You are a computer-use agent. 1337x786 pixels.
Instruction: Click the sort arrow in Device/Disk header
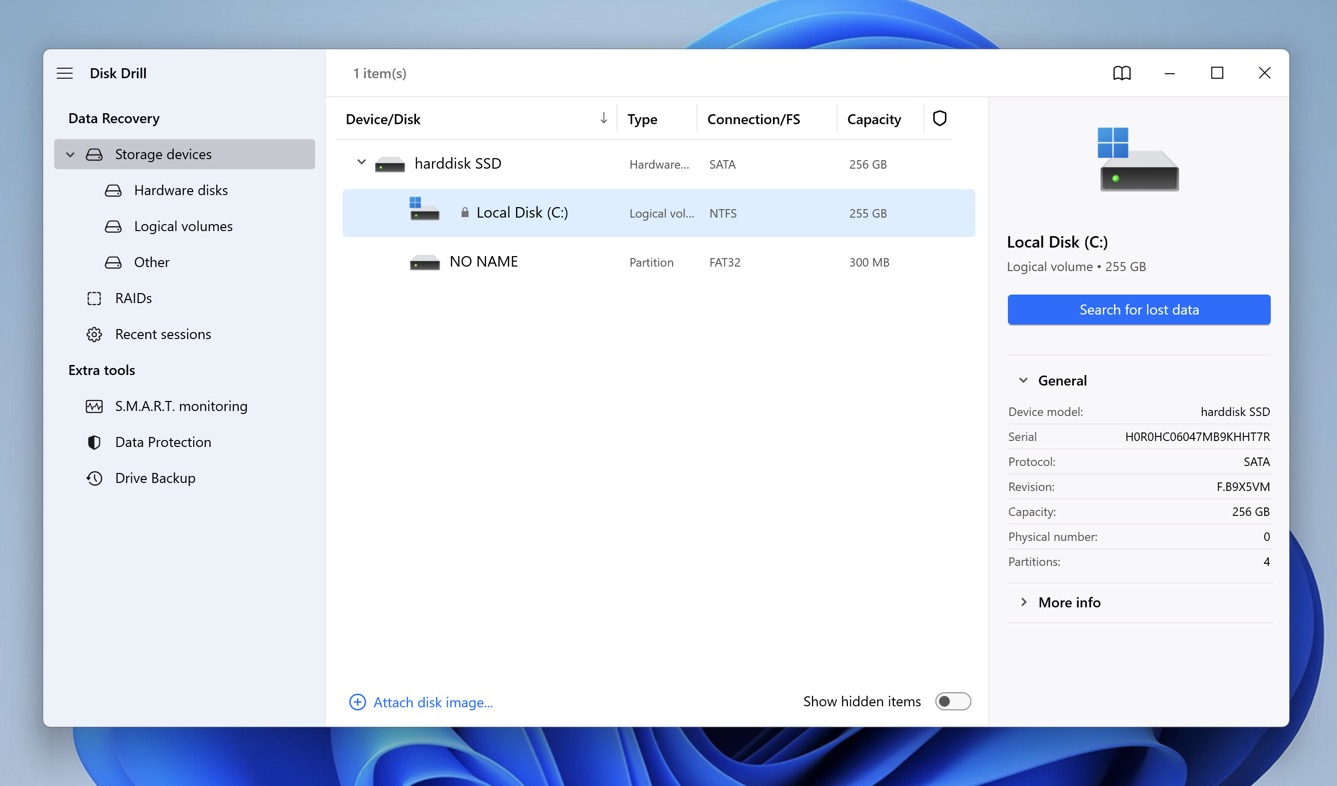click(603, 118)
